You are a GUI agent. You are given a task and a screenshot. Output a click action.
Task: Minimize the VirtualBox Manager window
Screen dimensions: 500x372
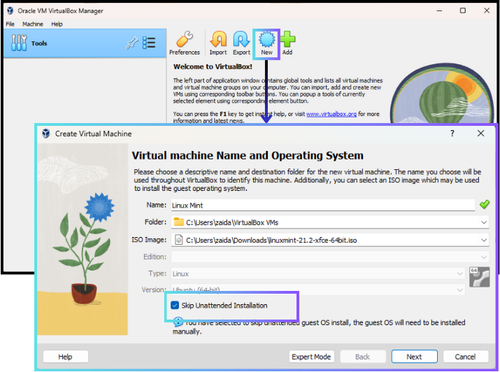click(x=439, y=11)
